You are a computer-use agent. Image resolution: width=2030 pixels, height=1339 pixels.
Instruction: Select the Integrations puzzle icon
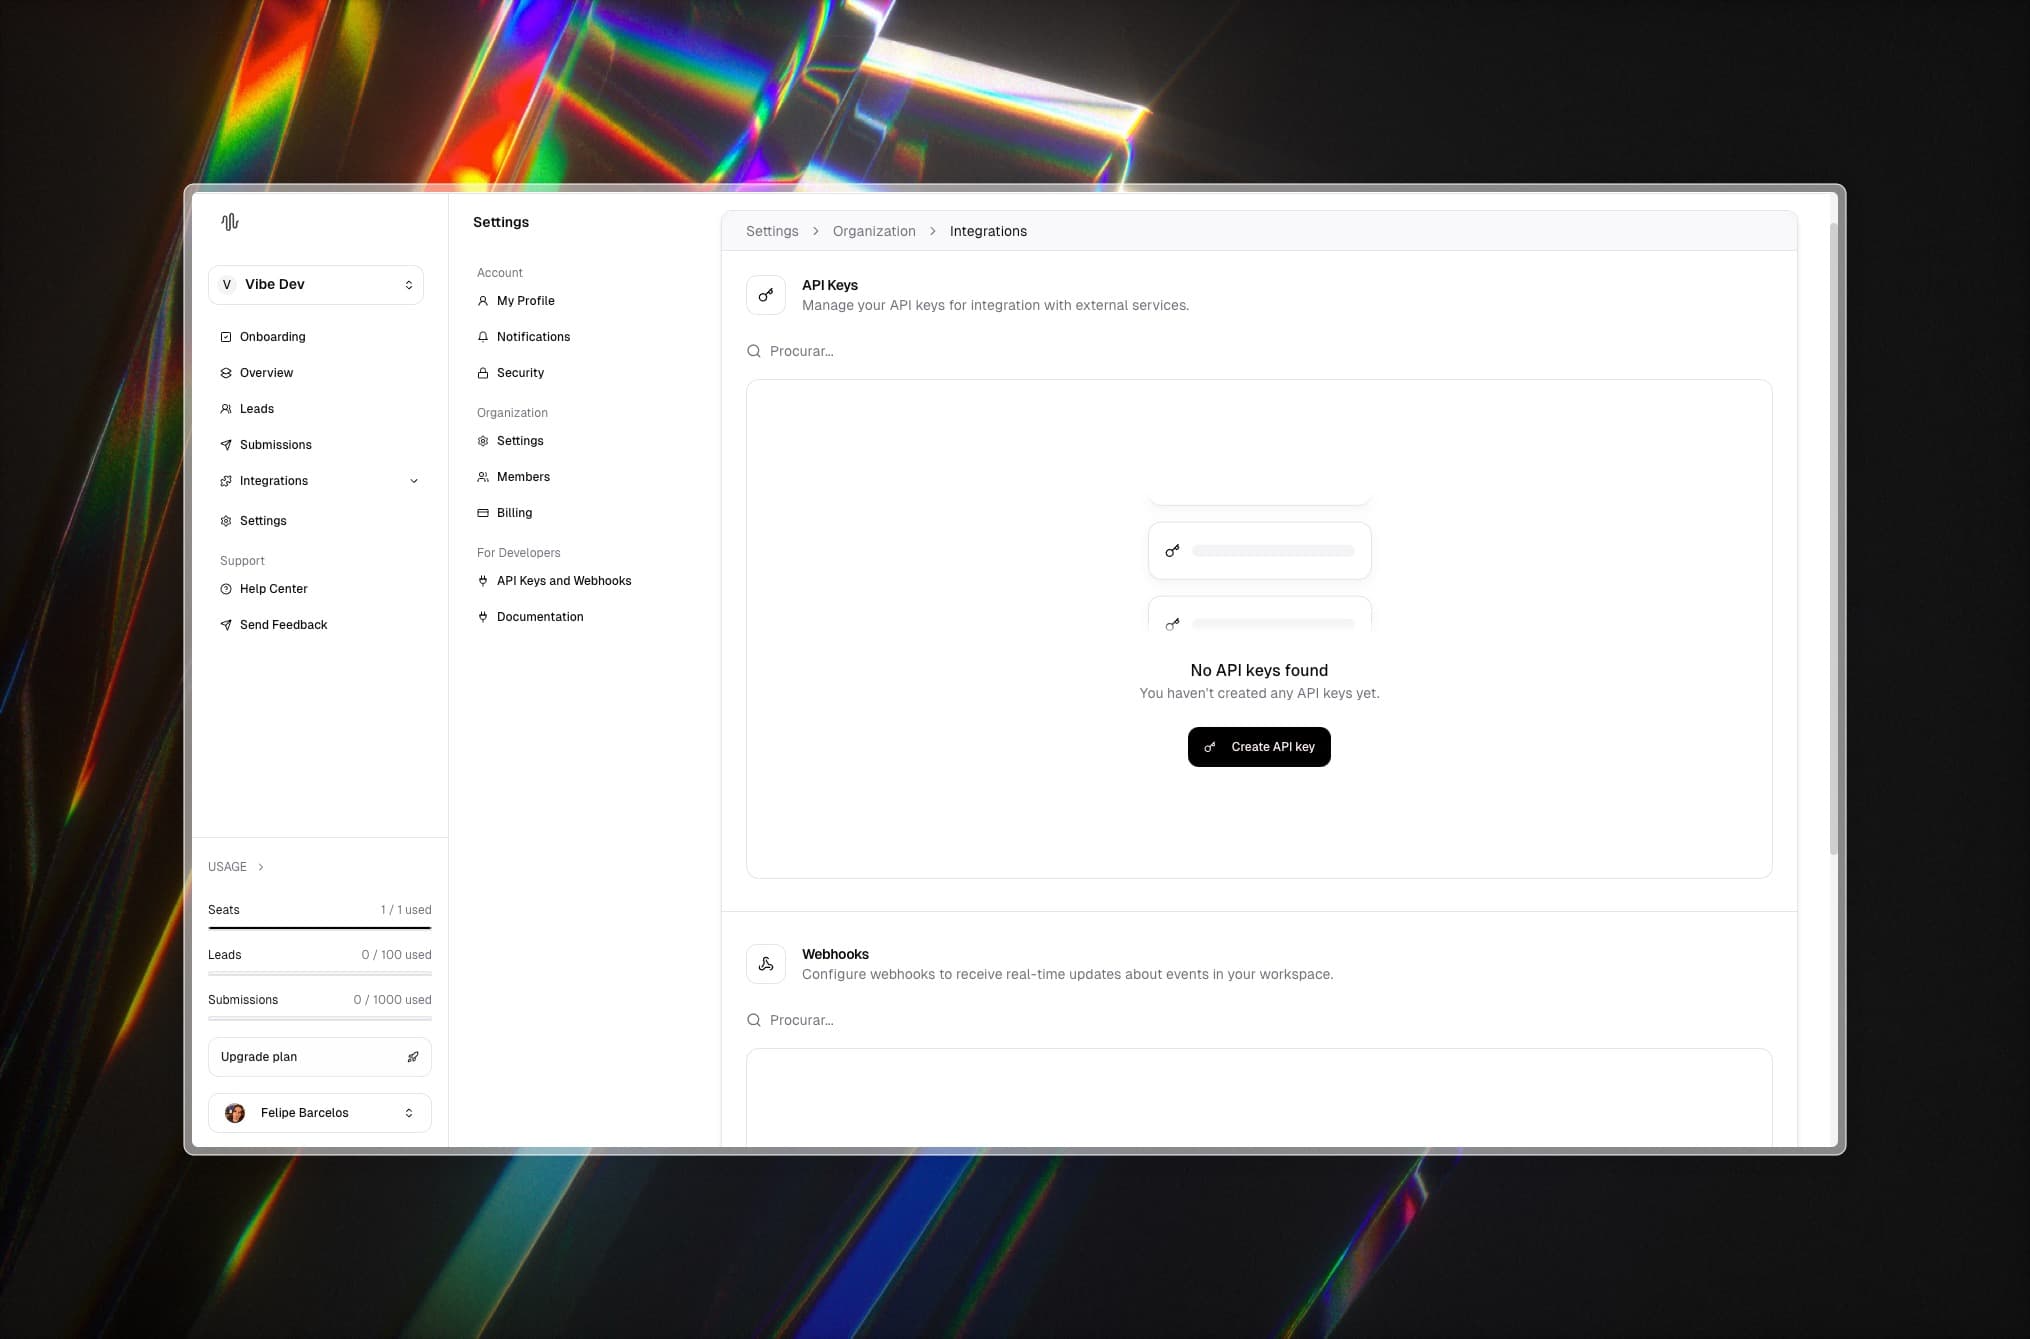225,480
